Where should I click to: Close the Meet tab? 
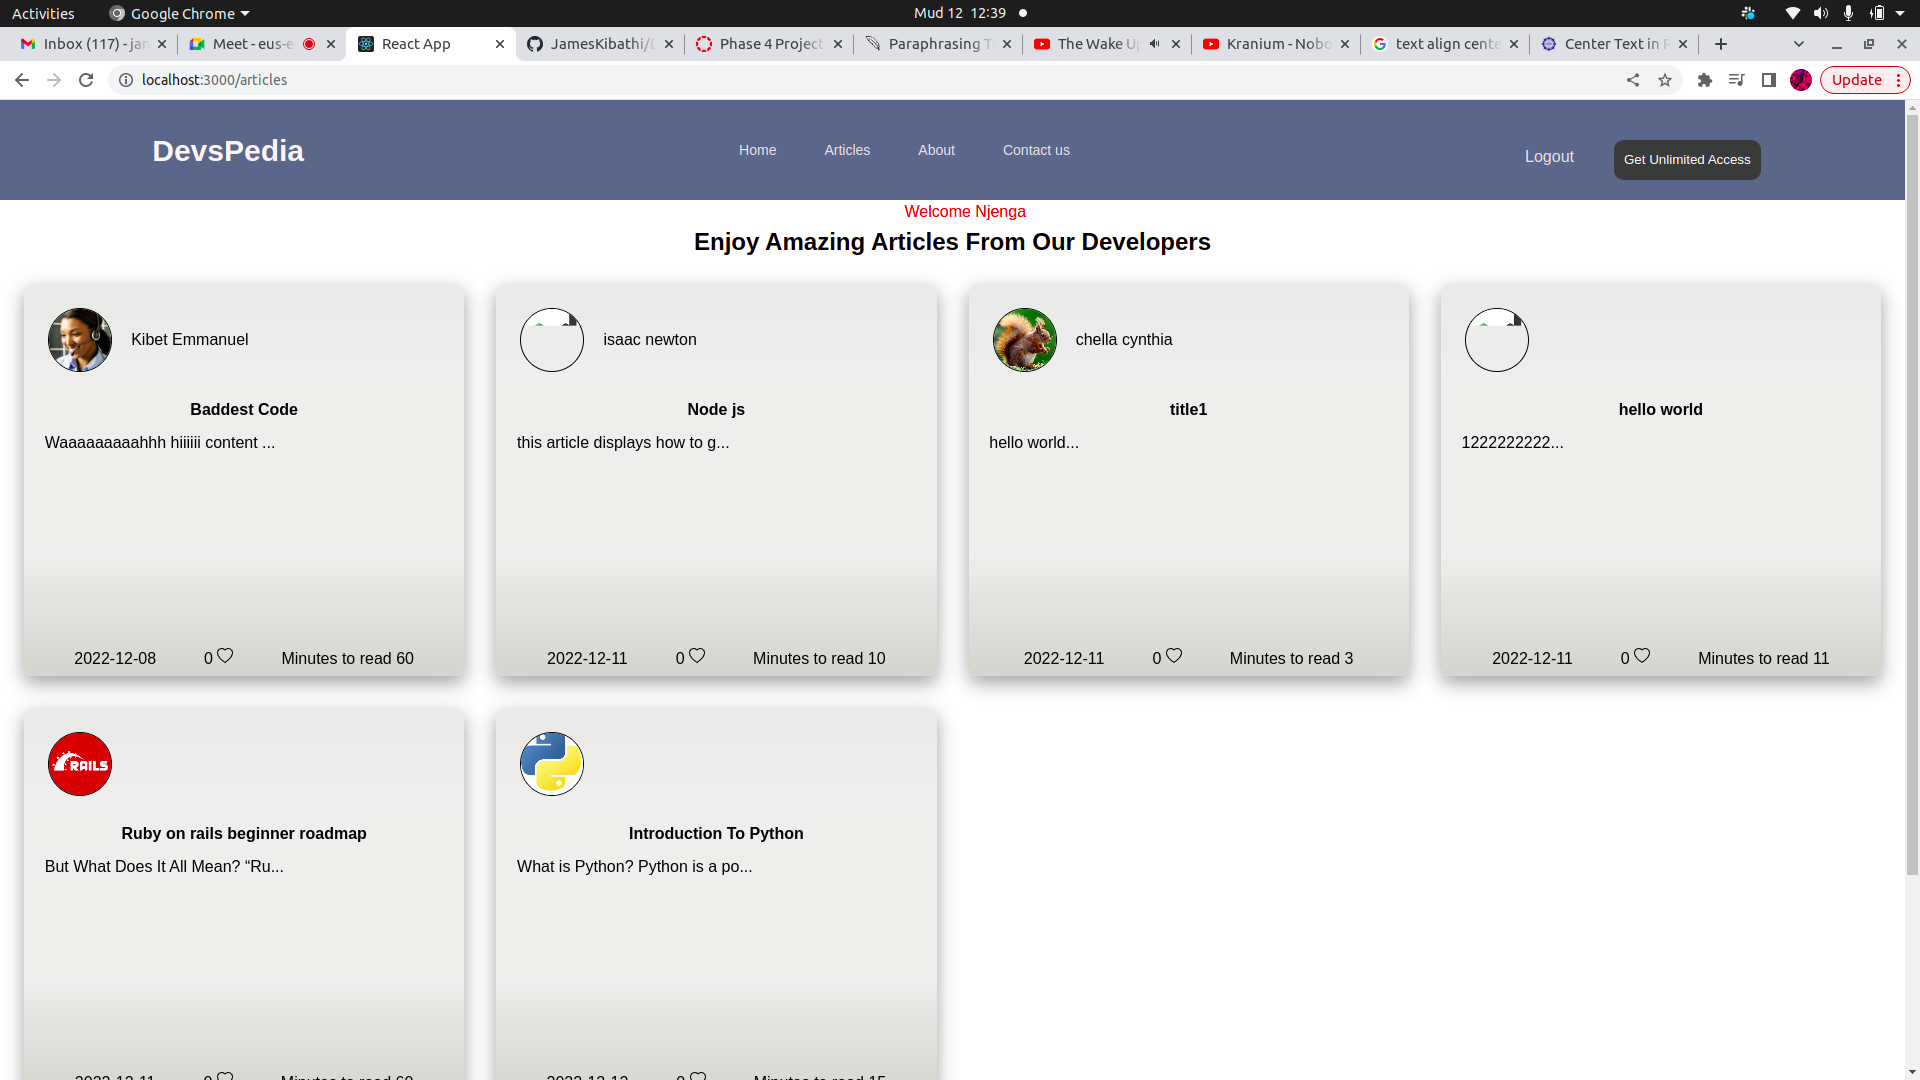click(331, 44)
